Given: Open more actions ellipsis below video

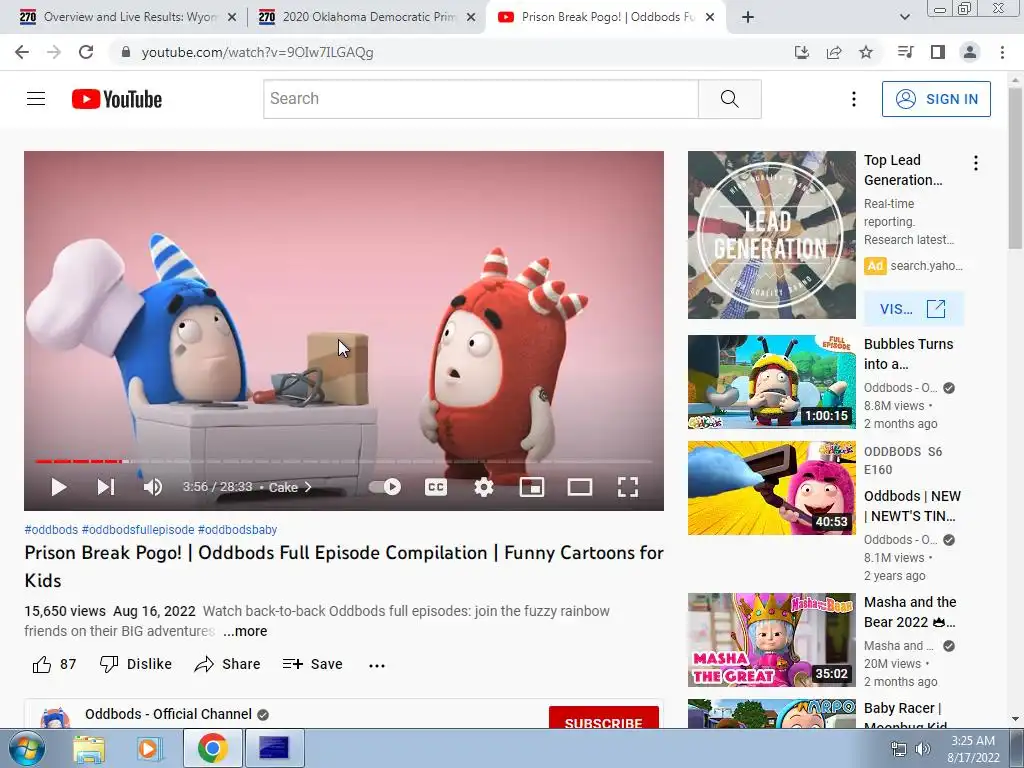Looking at the screenshot, I should pos(377,665).
